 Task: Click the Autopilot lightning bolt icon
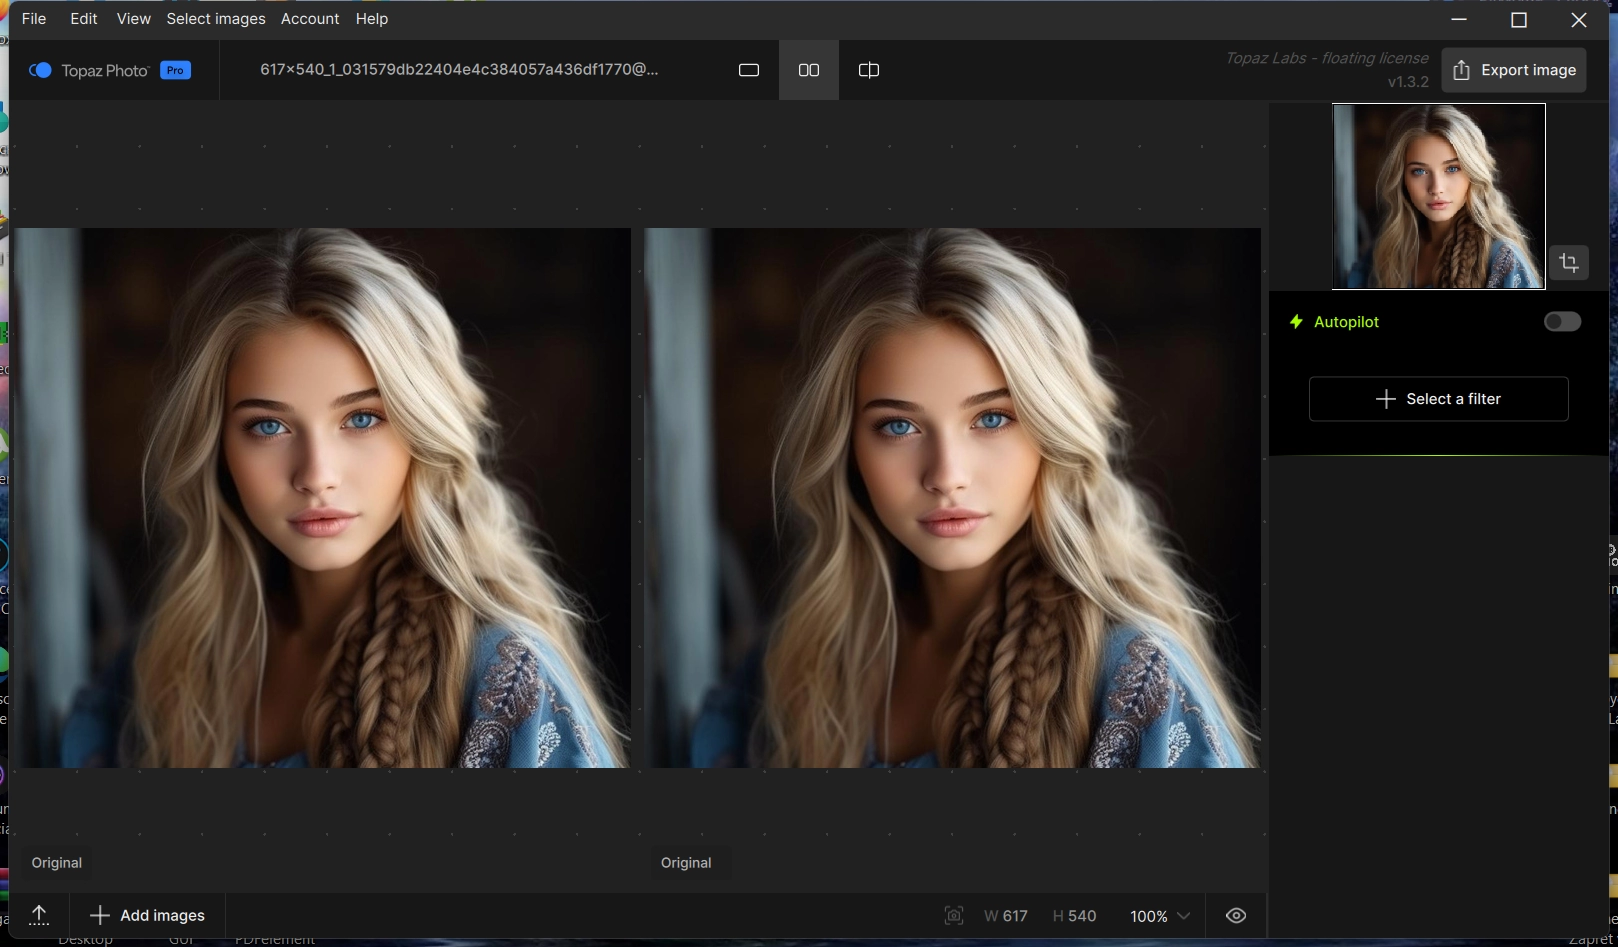point(1296,322)
